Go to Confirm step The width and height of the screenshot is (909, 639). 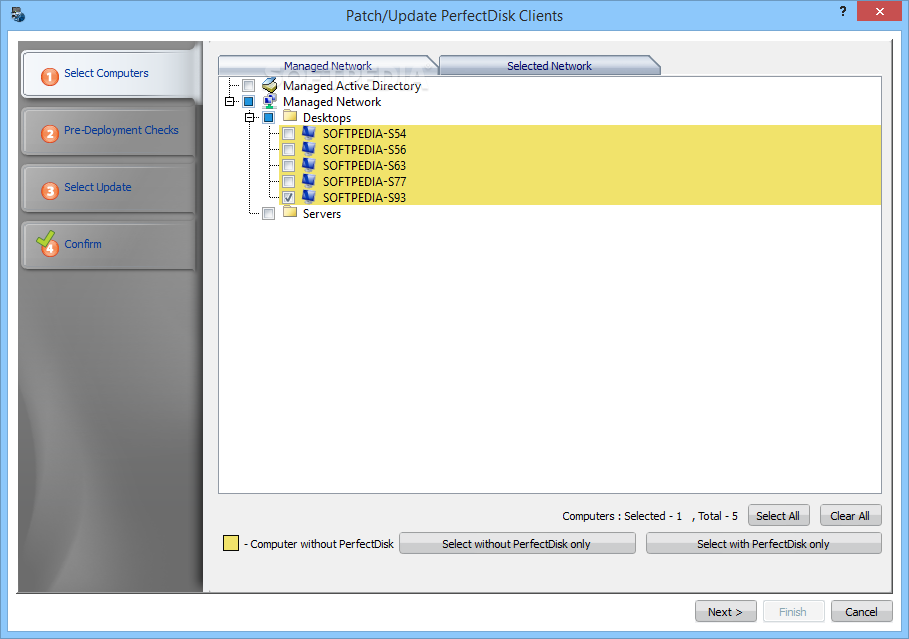(x=109, y=245)
